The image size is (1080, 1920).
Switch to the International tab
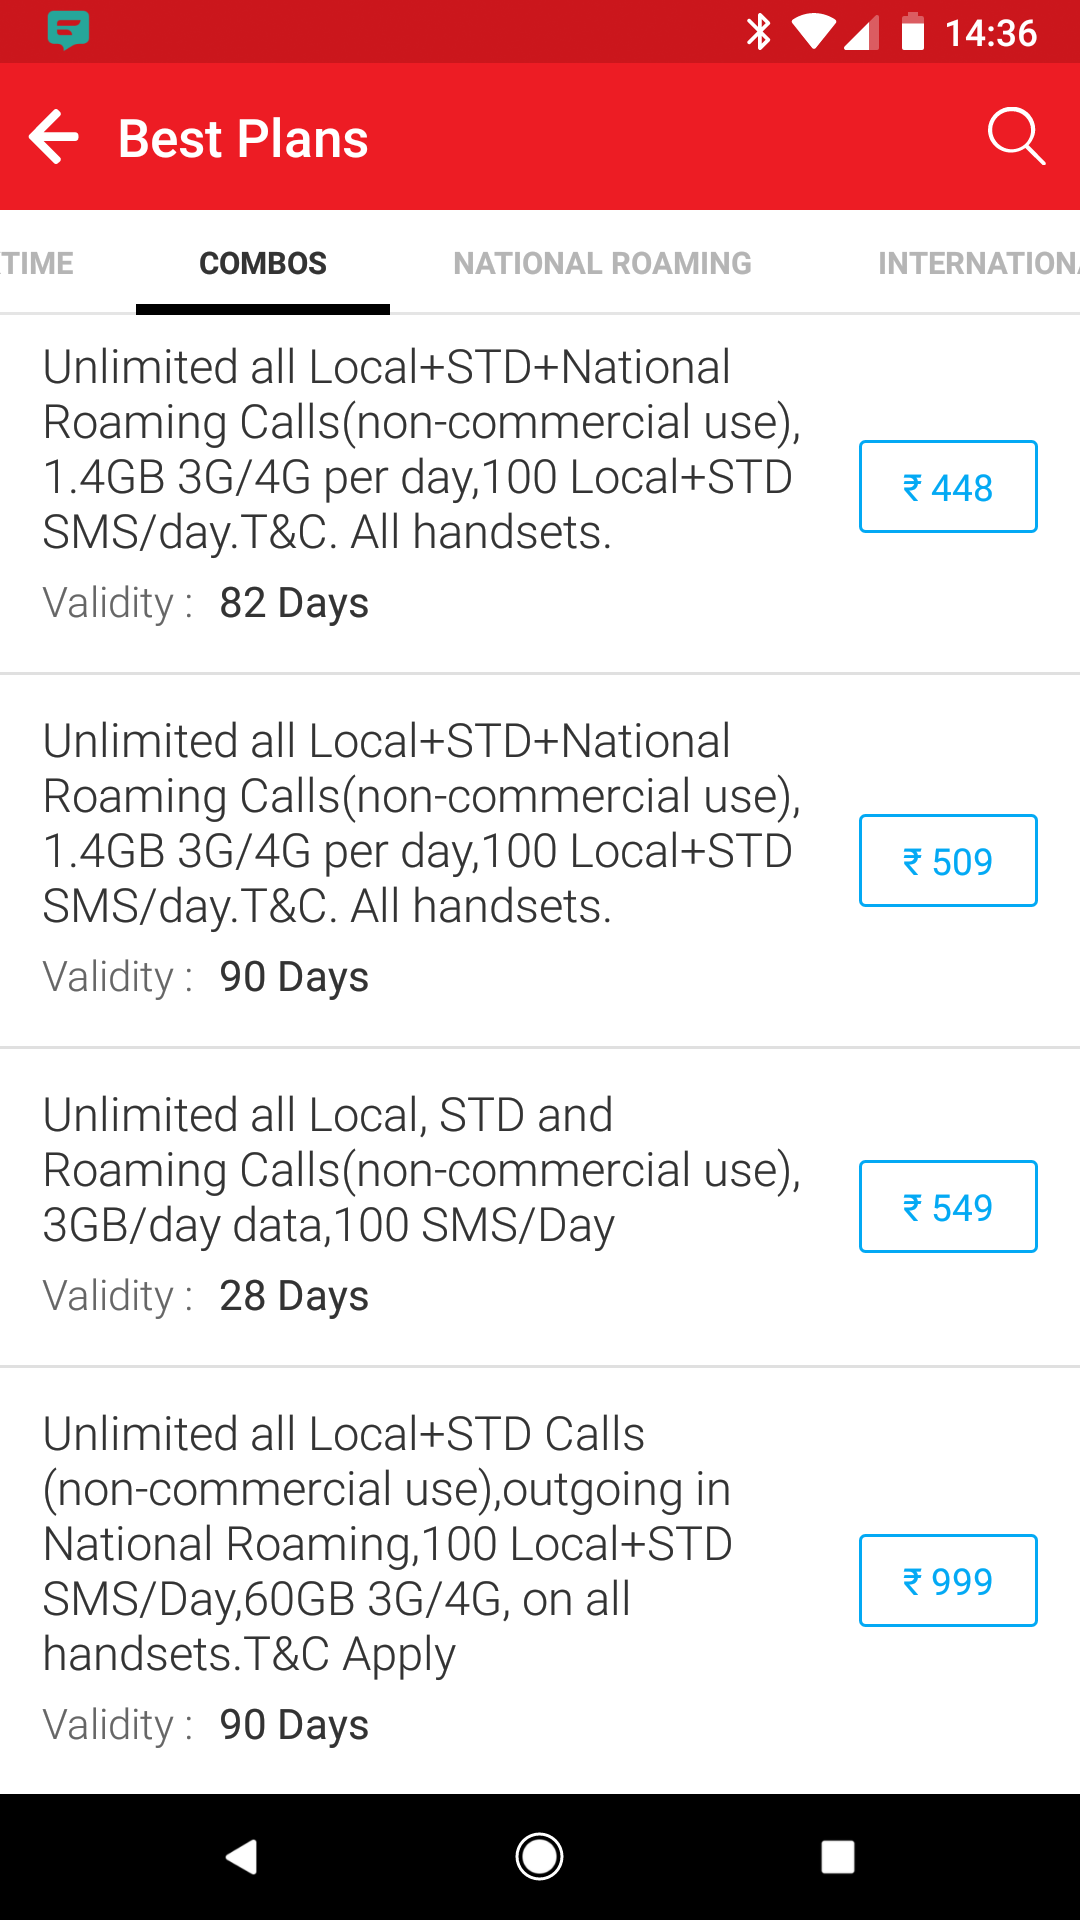pyautogui.click(x=976, y=263)
